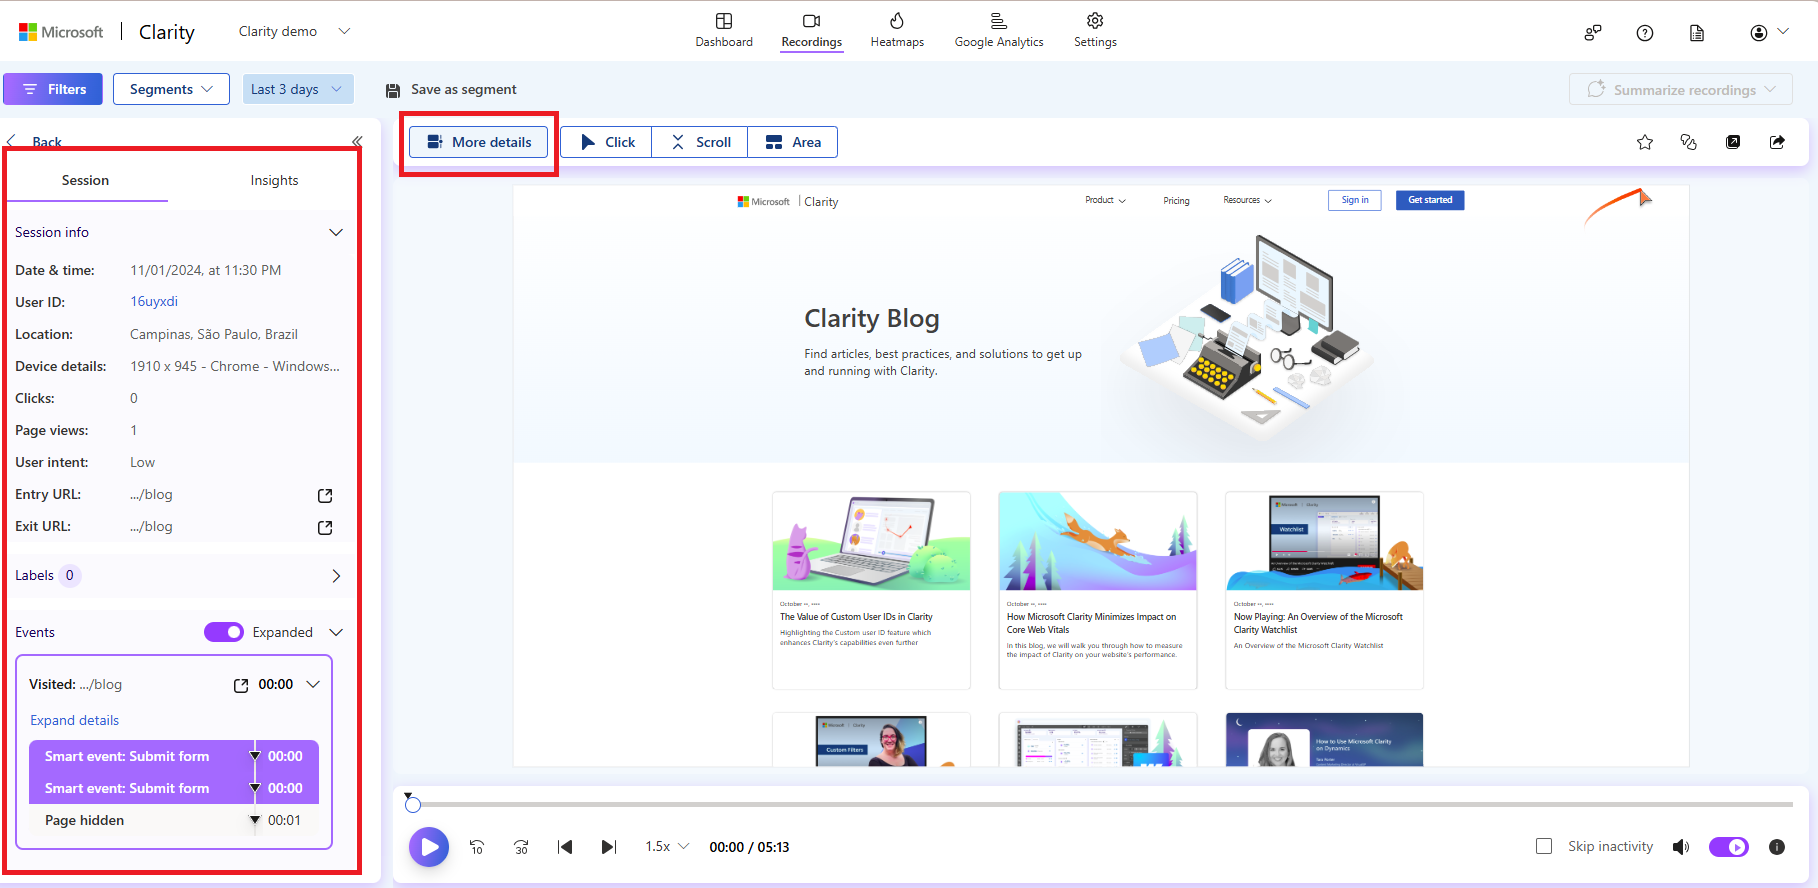Open The Value of Custom User IDs article thumbnail
The height and width of the screenshot is (888, 1818).
(x=871, y=541)
